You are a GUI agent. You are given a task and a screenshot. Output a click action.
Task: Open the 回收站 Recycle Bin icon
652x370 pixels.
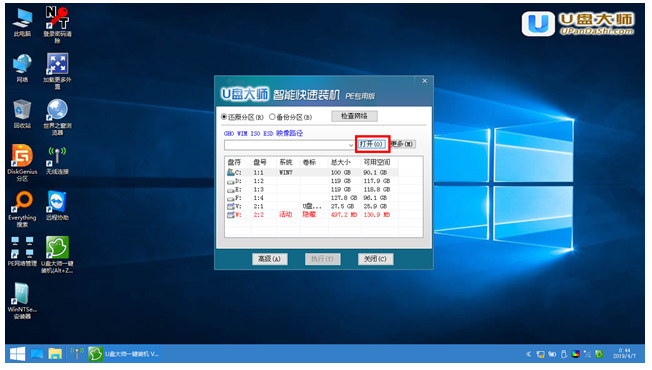coord(22,114)
